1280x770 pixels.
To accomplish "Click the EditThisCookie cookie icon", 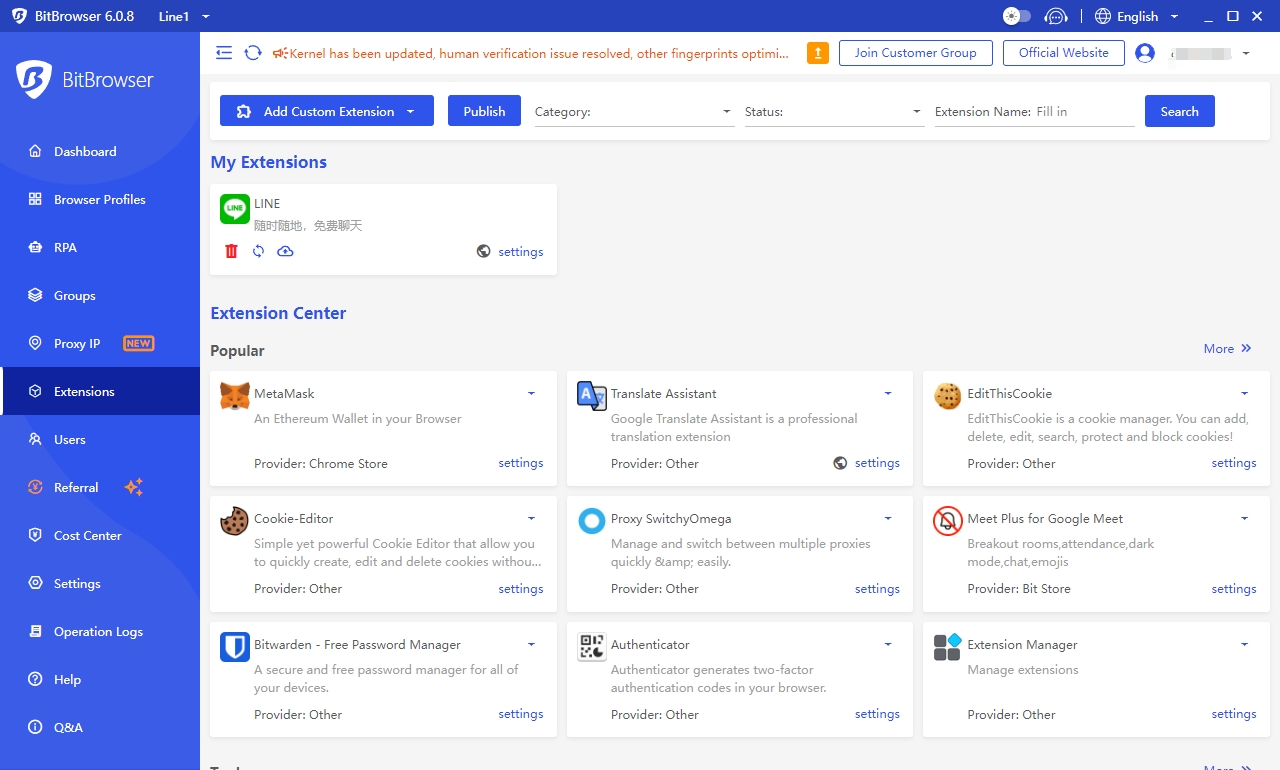I will pyautogui.click(x=948, y=396).
